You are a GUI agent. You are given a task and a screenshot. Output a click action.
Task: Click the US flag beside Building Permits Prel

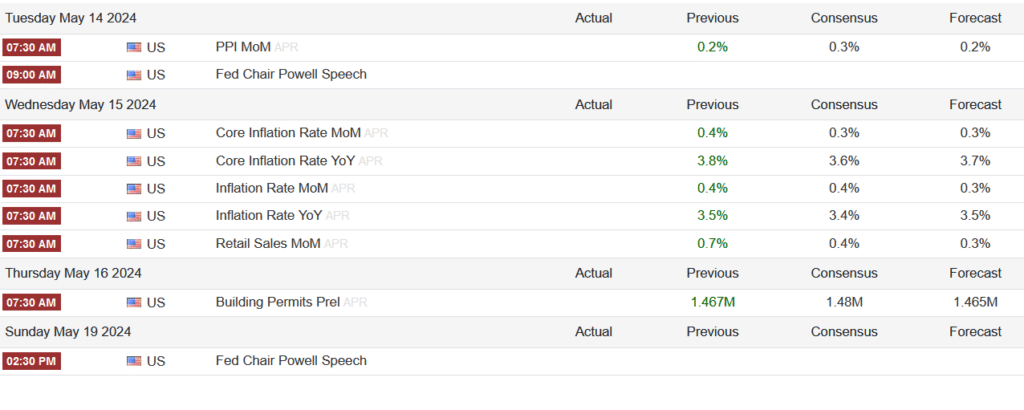(134, 302)
